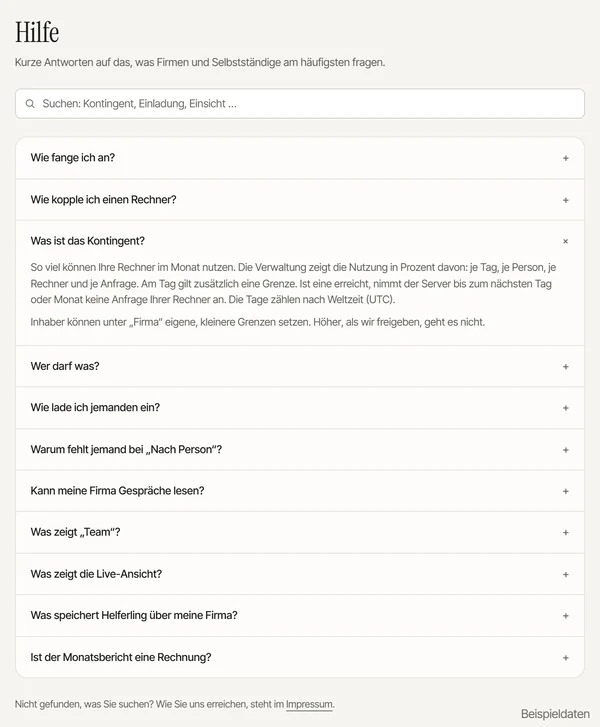Image resolution: width=600 pixels, height=727 pixels.
Task: Click the plus icon beside "Wer darf was?"
Action: click(x=566, y=367)
